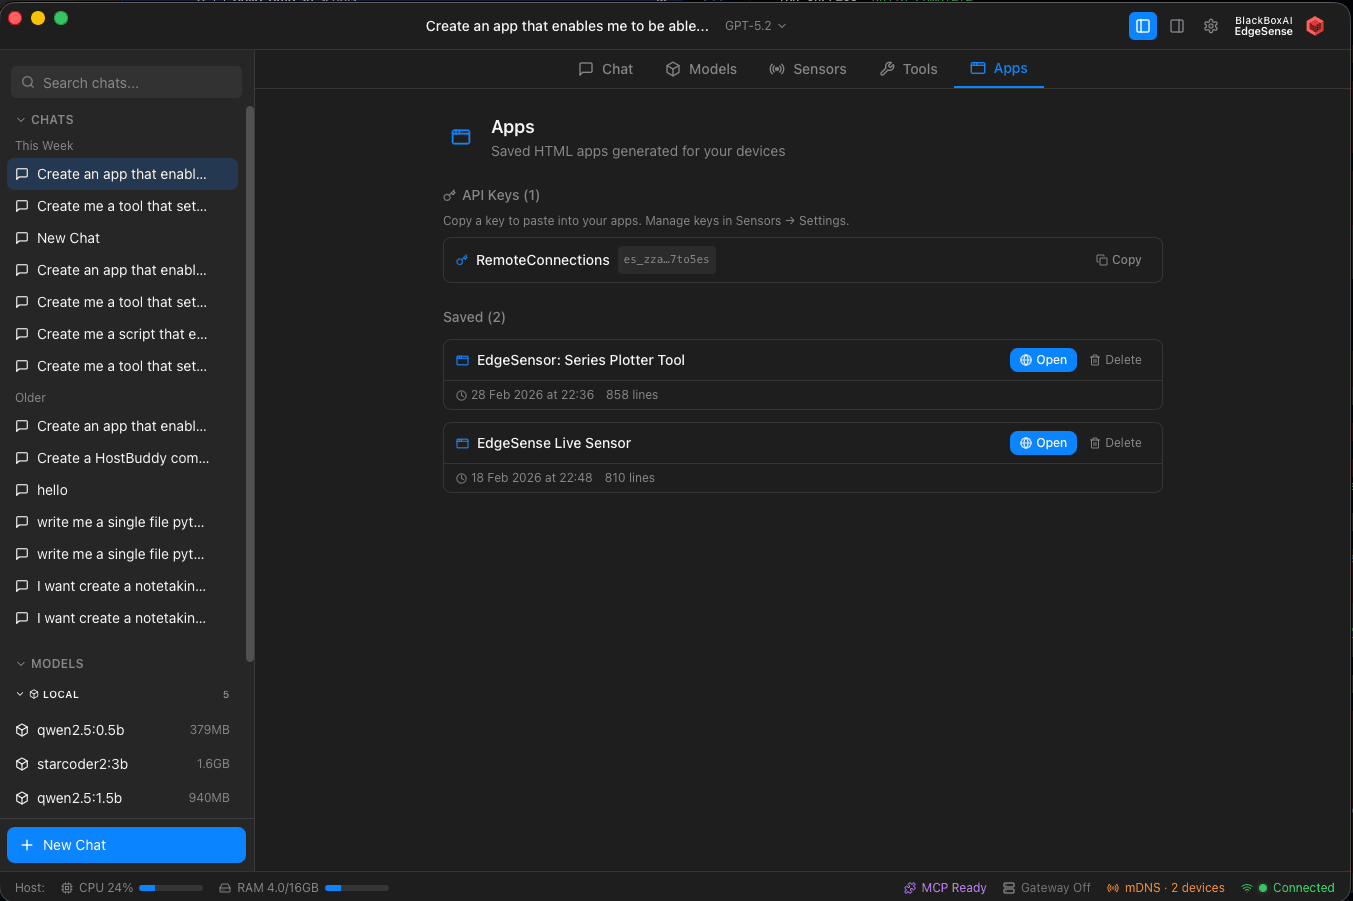
Task: Toggle the right side panel icon
Action: point(1177,26)
